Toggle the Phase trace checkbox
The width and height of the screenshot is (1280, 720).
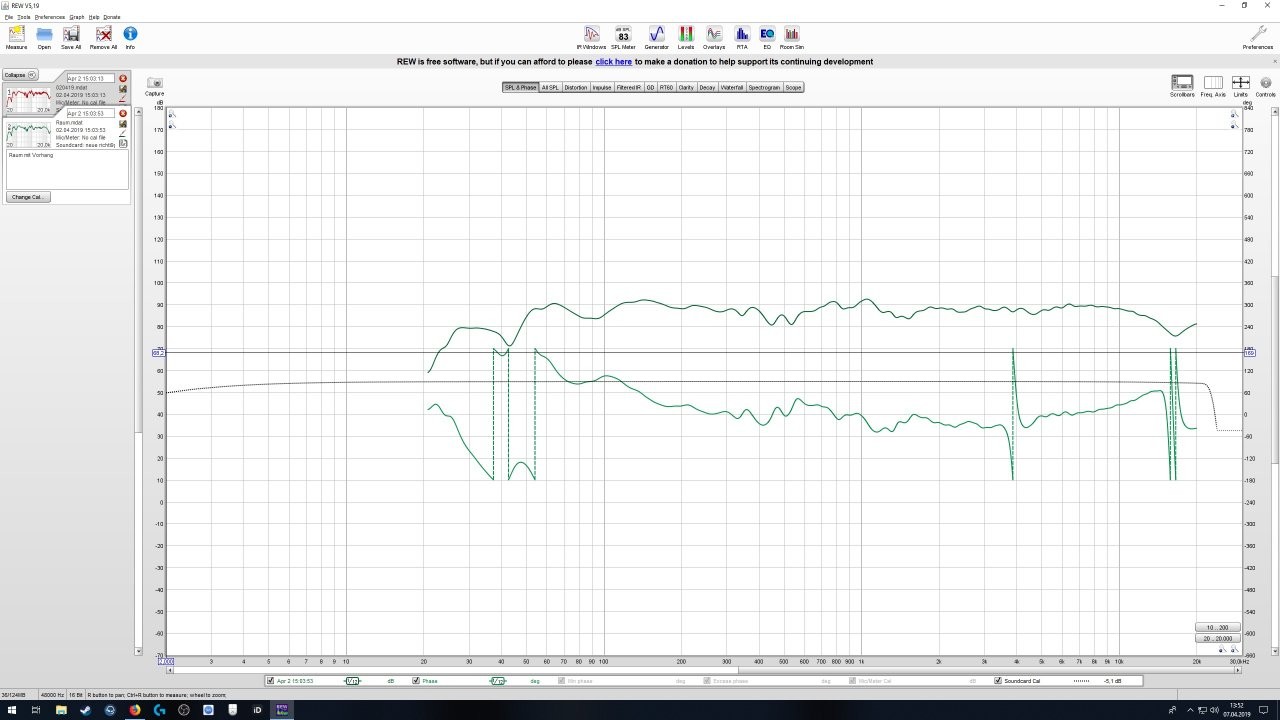click(x=416, y=681)
